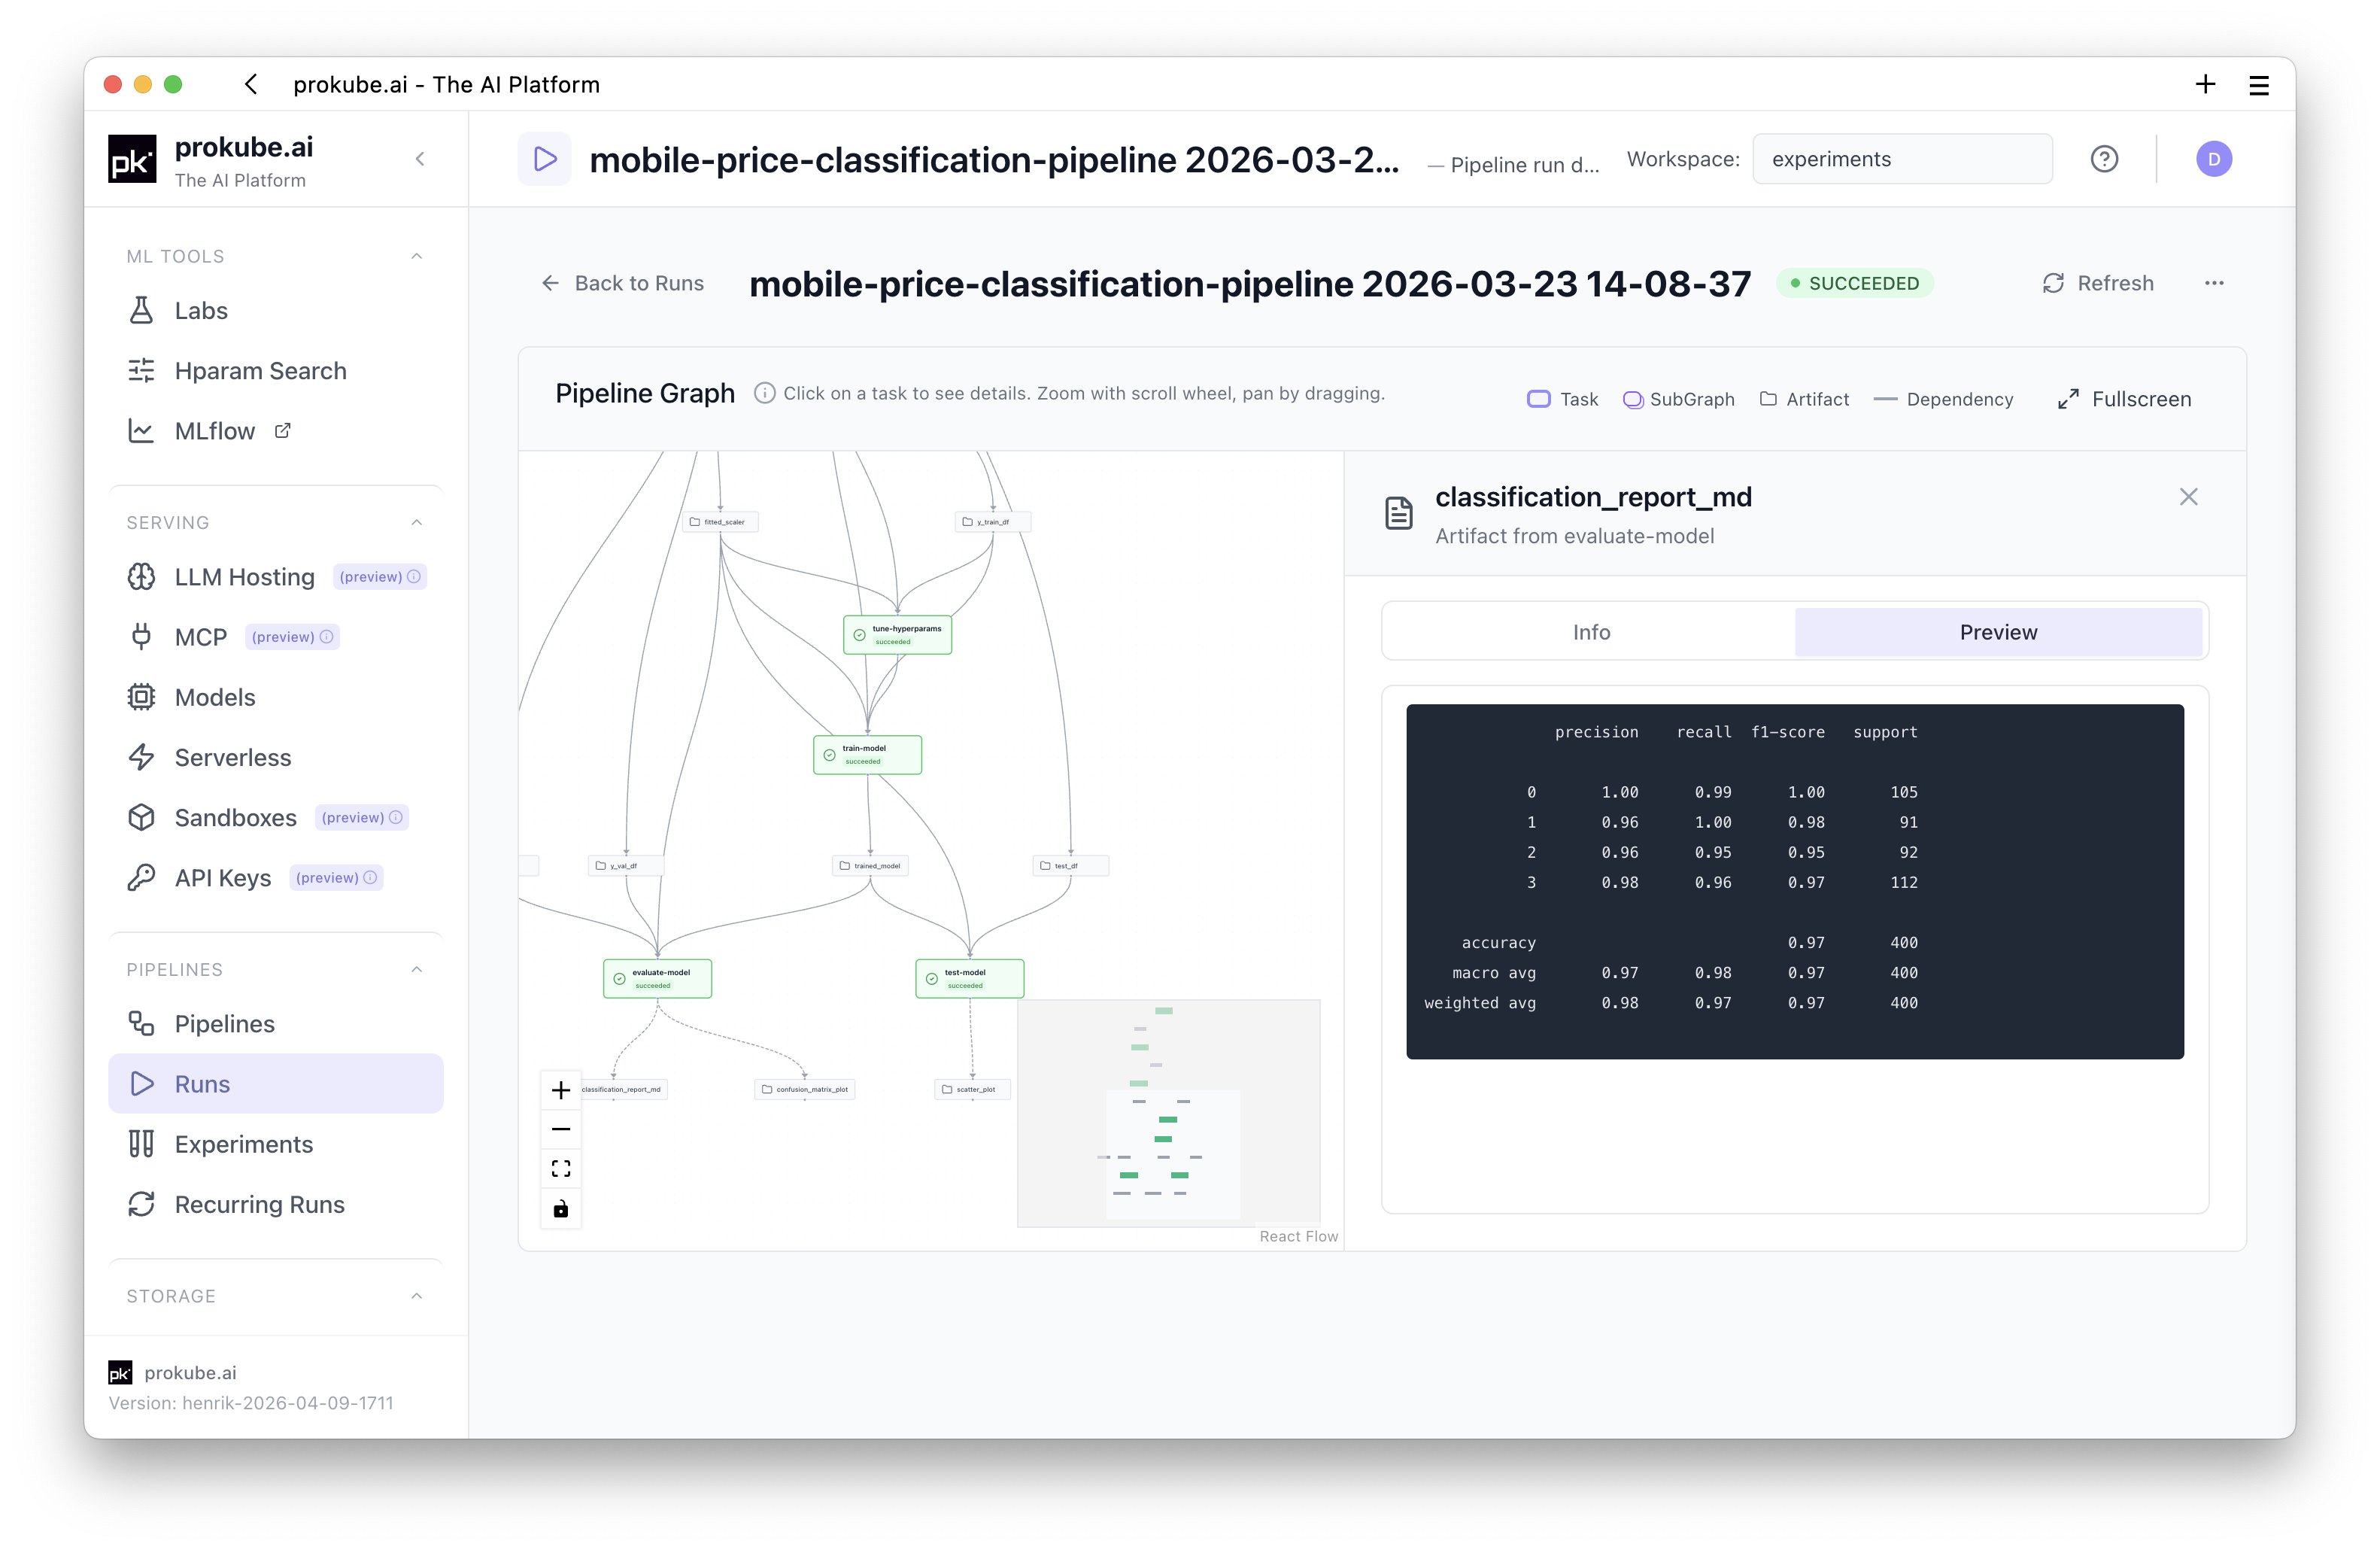Open Serverless page
The width and height of the screenshot is (2380, 1550).
275,757
